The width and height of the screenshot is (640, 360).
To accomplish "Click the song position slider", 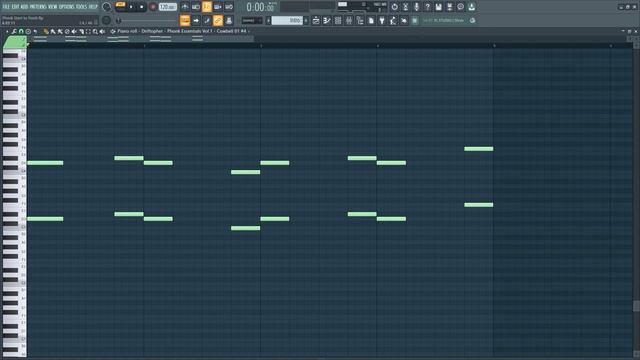I will tap(147, 20).
